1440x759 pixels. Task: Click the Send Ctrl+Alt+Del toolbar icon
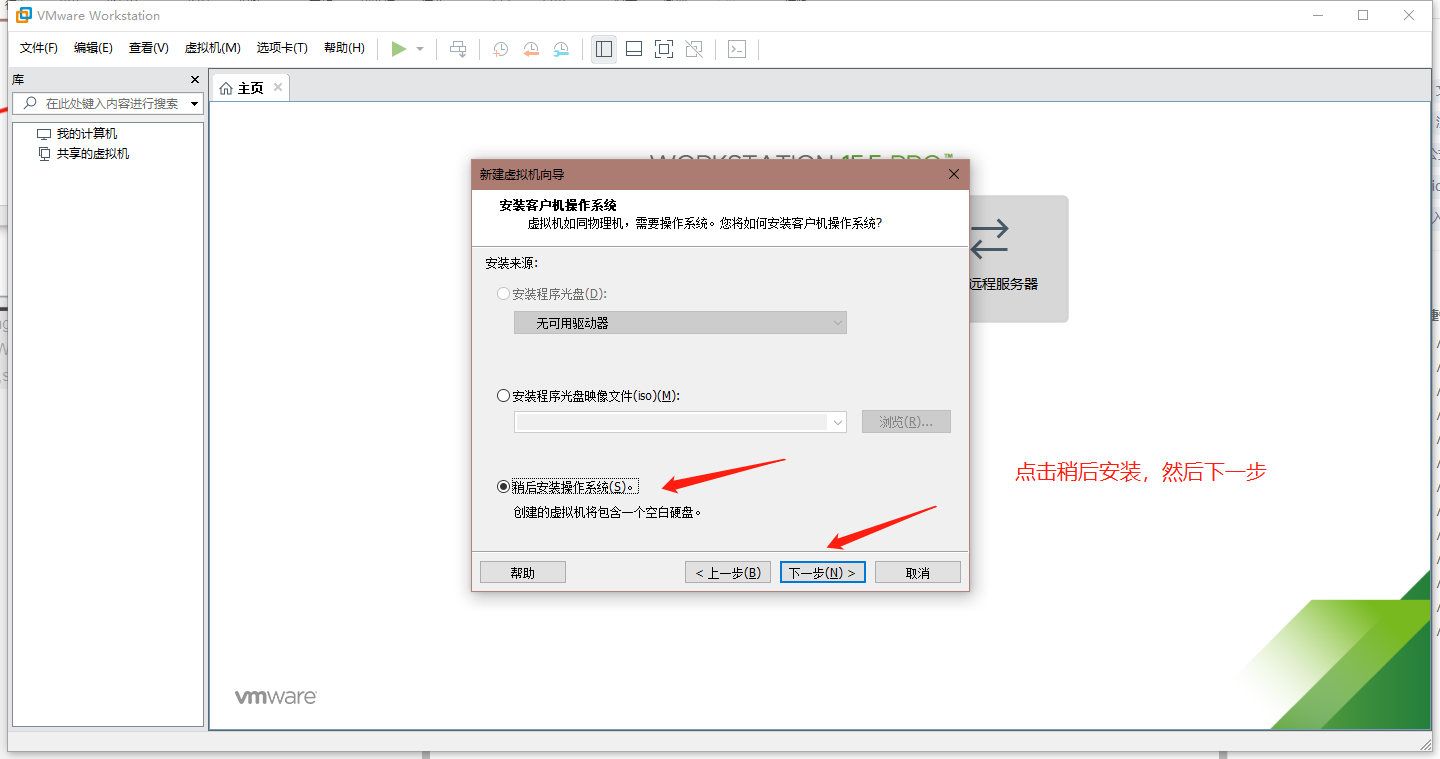tap(458, 49)
